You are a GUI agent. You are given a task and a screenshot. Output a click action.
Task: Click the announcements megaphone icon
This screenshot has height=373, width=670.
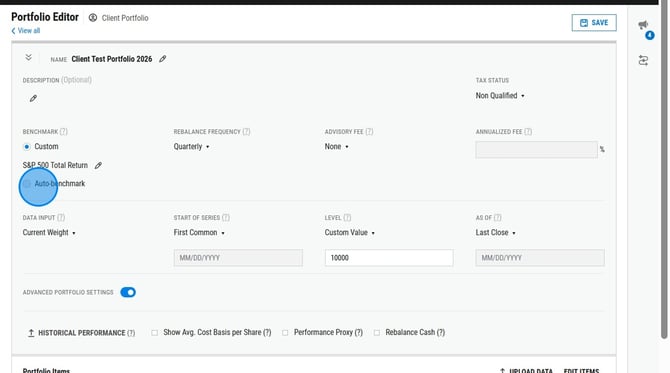click(x=643, y=25)
